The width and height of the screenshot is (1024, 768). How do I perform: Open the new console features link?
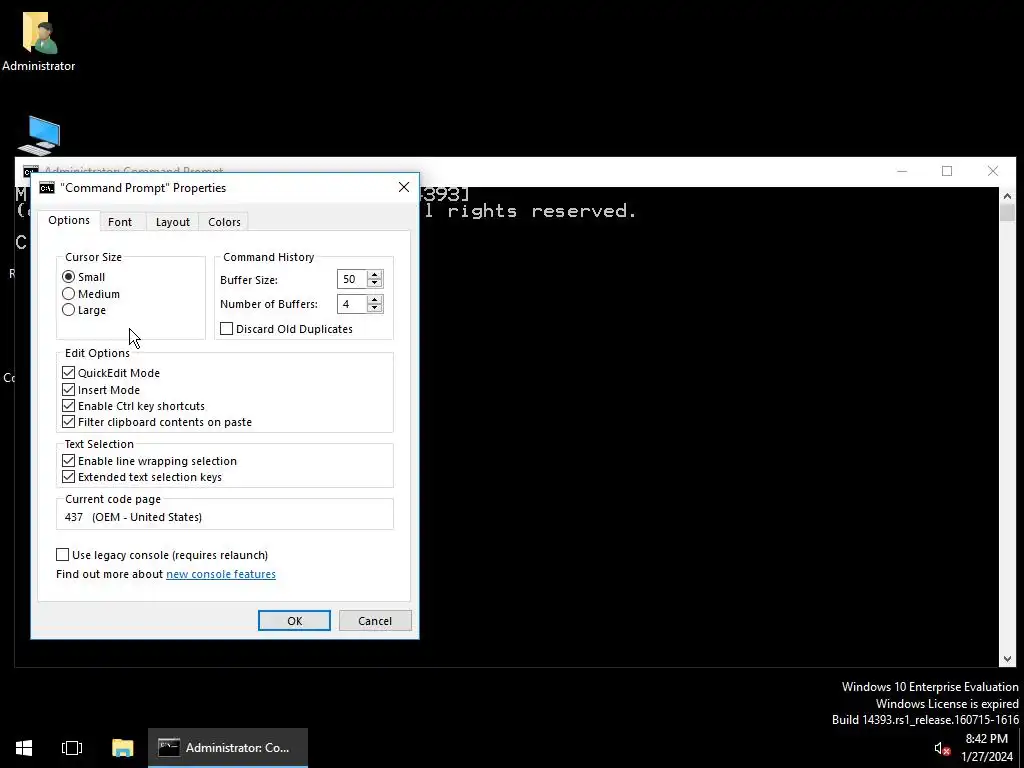tap(221, 574)
